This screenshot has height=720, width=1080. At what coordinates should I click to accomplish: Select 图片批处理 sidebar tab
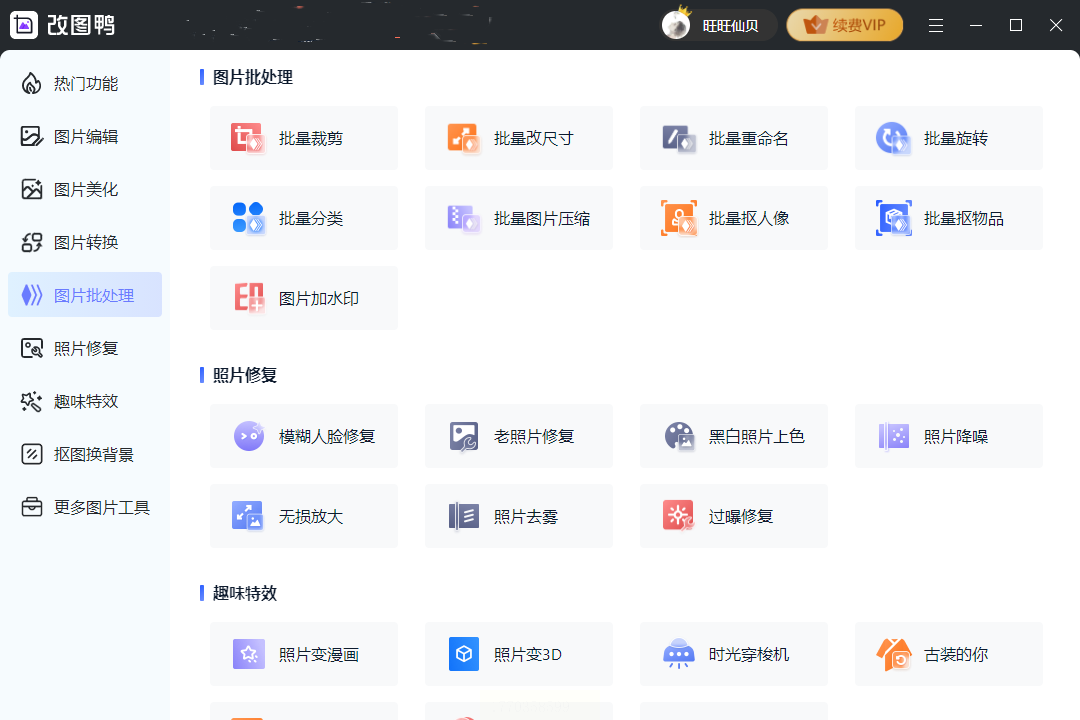tap(85, 295)
